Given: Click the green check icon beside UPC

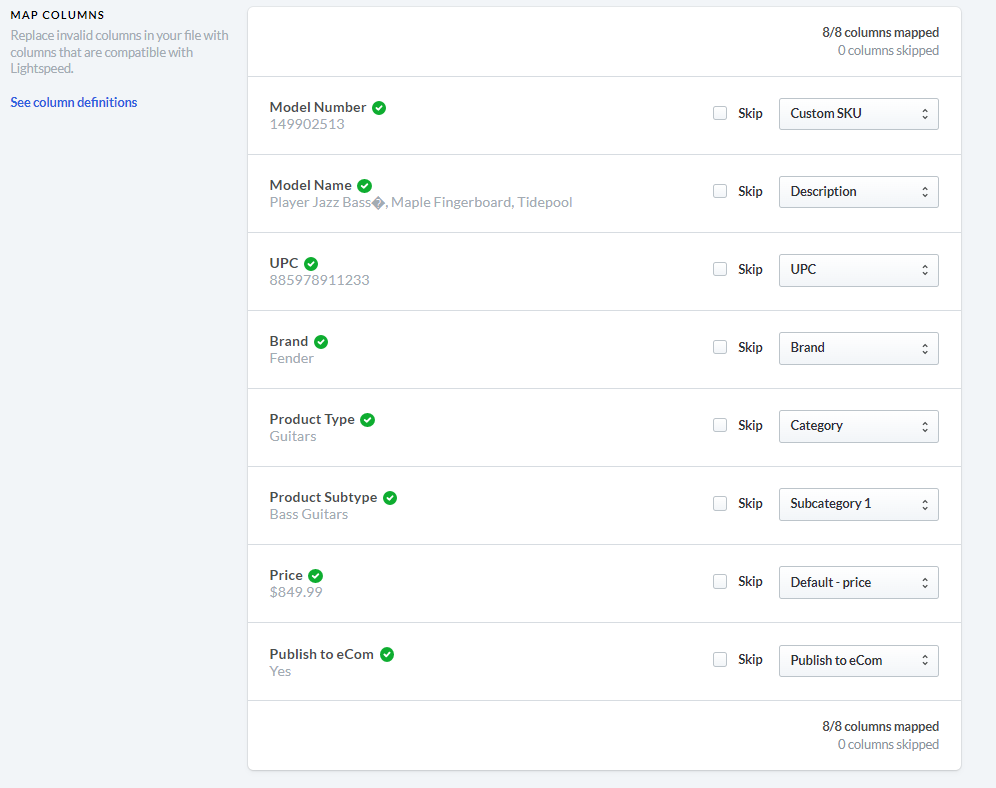Looking at the screenshot, I should pyautogui.click(x=311, y=264).
